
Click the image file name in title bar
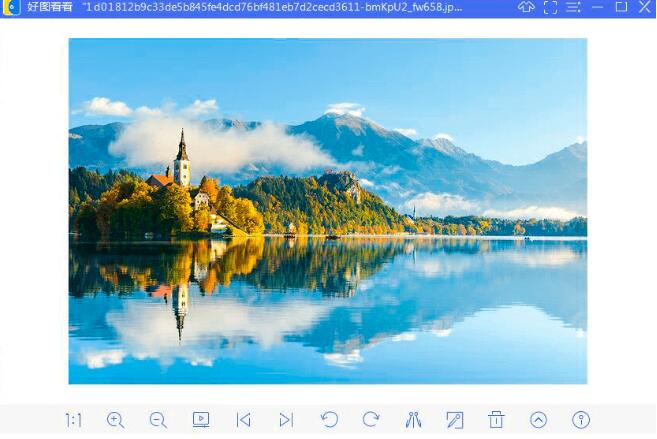tap(270, 7)
